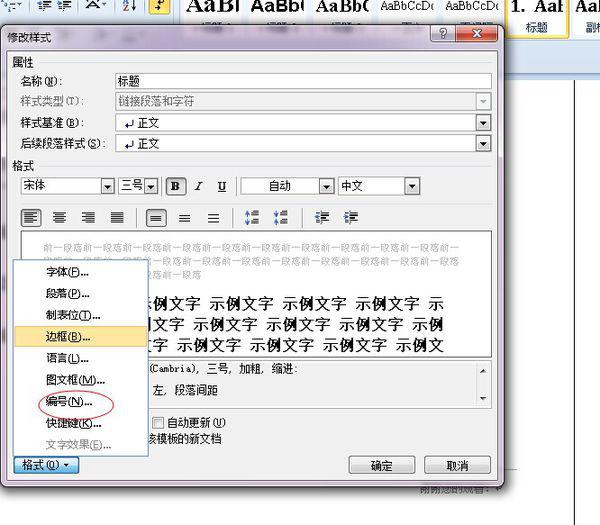Toggle Underline formatting button
The image size is (600, 525).
pyautogui.click(x=222, y=186)
